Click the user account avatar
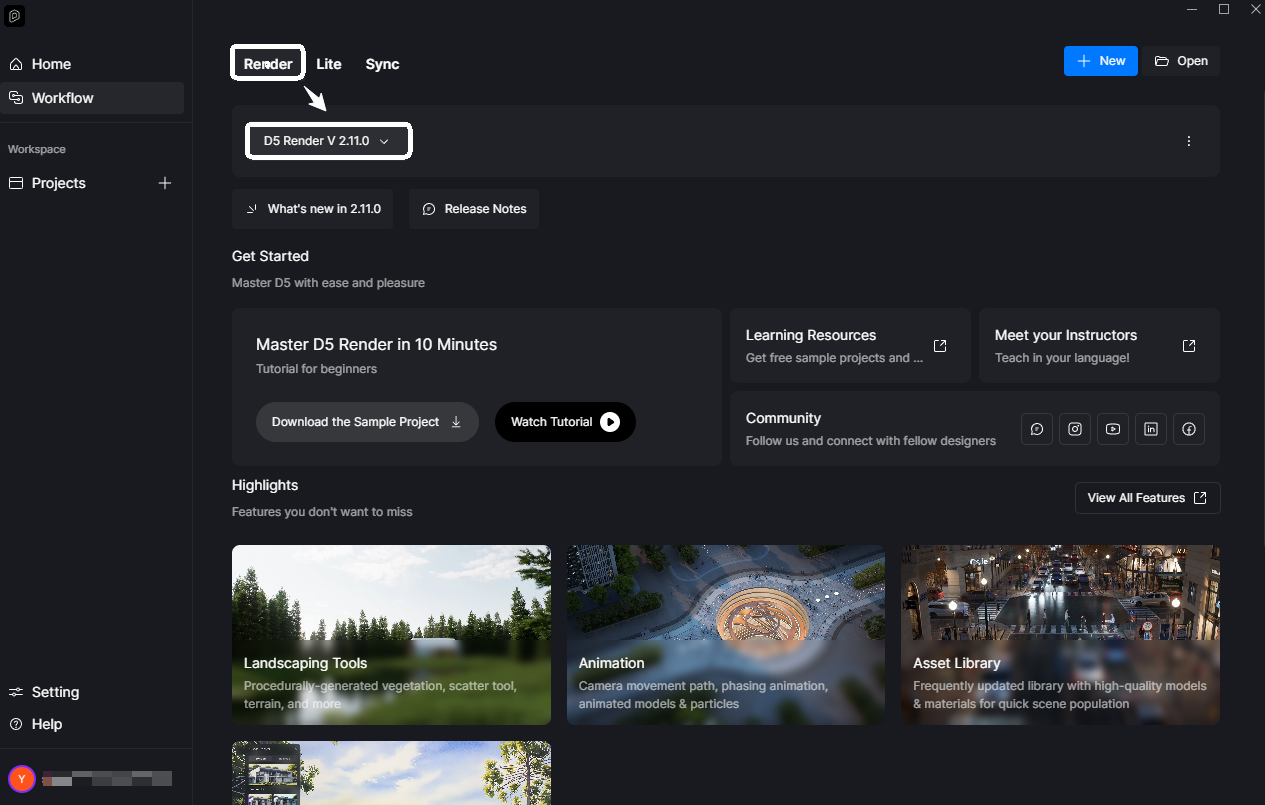The width and height of the screenshot is (1265, 805). [22, 778]
